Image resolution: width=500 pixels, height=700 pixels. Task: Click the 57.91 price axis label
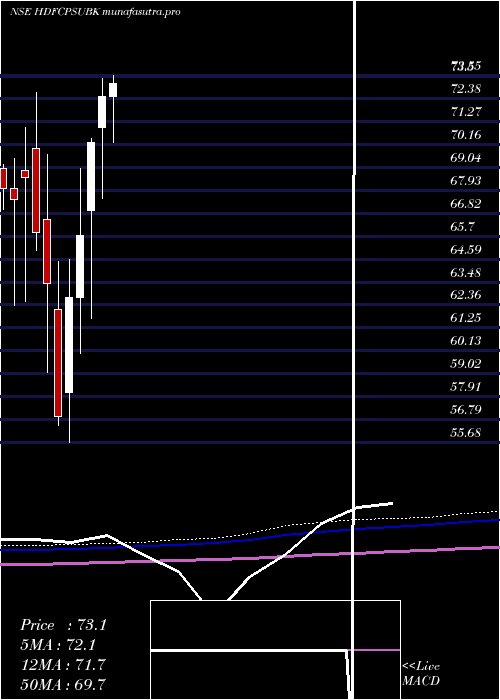tap(466, 387)
